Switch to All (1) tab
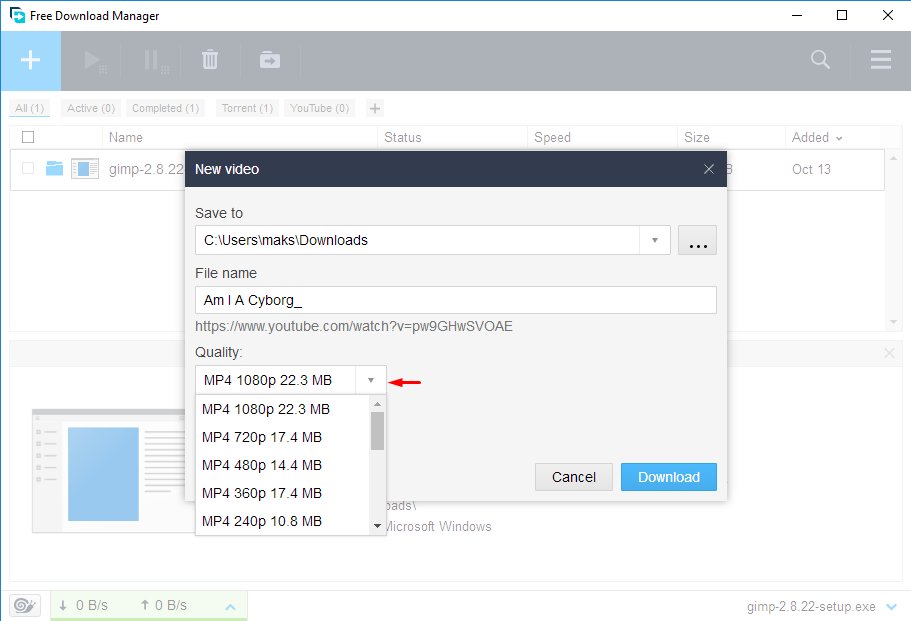Viewport: 911px width, 621px height. coord(29,108)
